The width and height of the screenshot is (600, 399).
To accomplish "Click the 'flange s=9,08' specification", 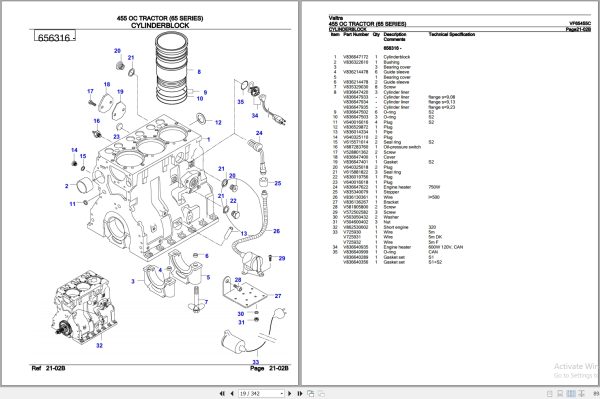I will (442, 97).
